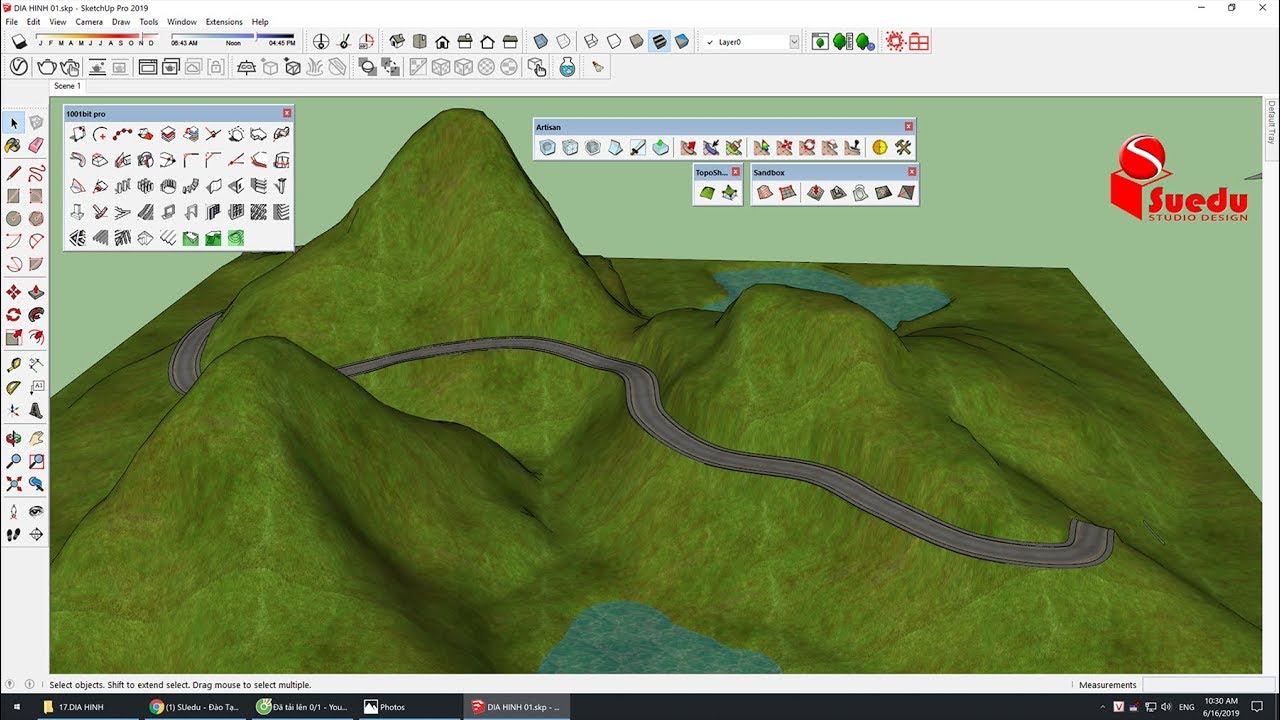Select the Protractor tool

coord(14,388)
